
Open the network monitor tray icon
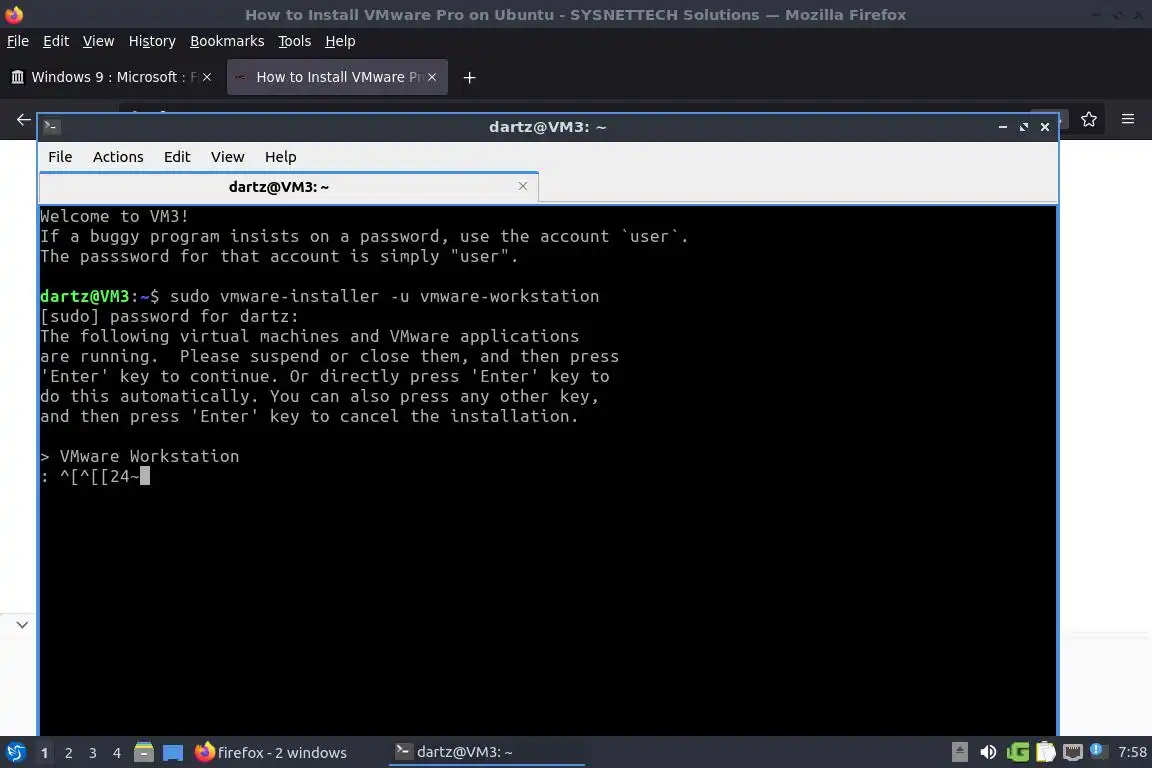(x=1073, y=752)
